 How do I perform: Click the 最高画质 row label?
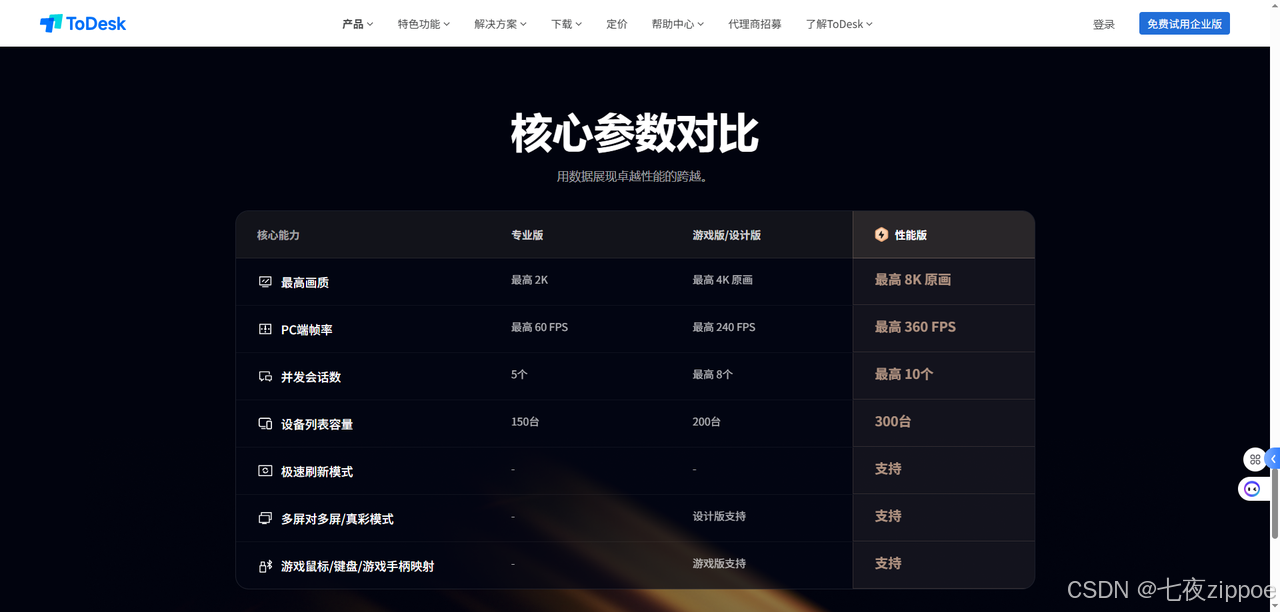305,283
